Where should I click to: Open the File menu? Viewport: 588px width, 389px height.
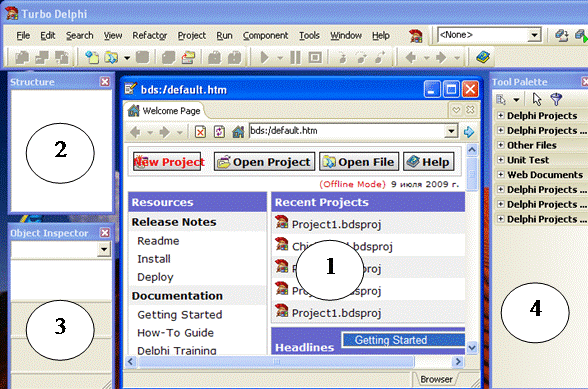point(23,36)
